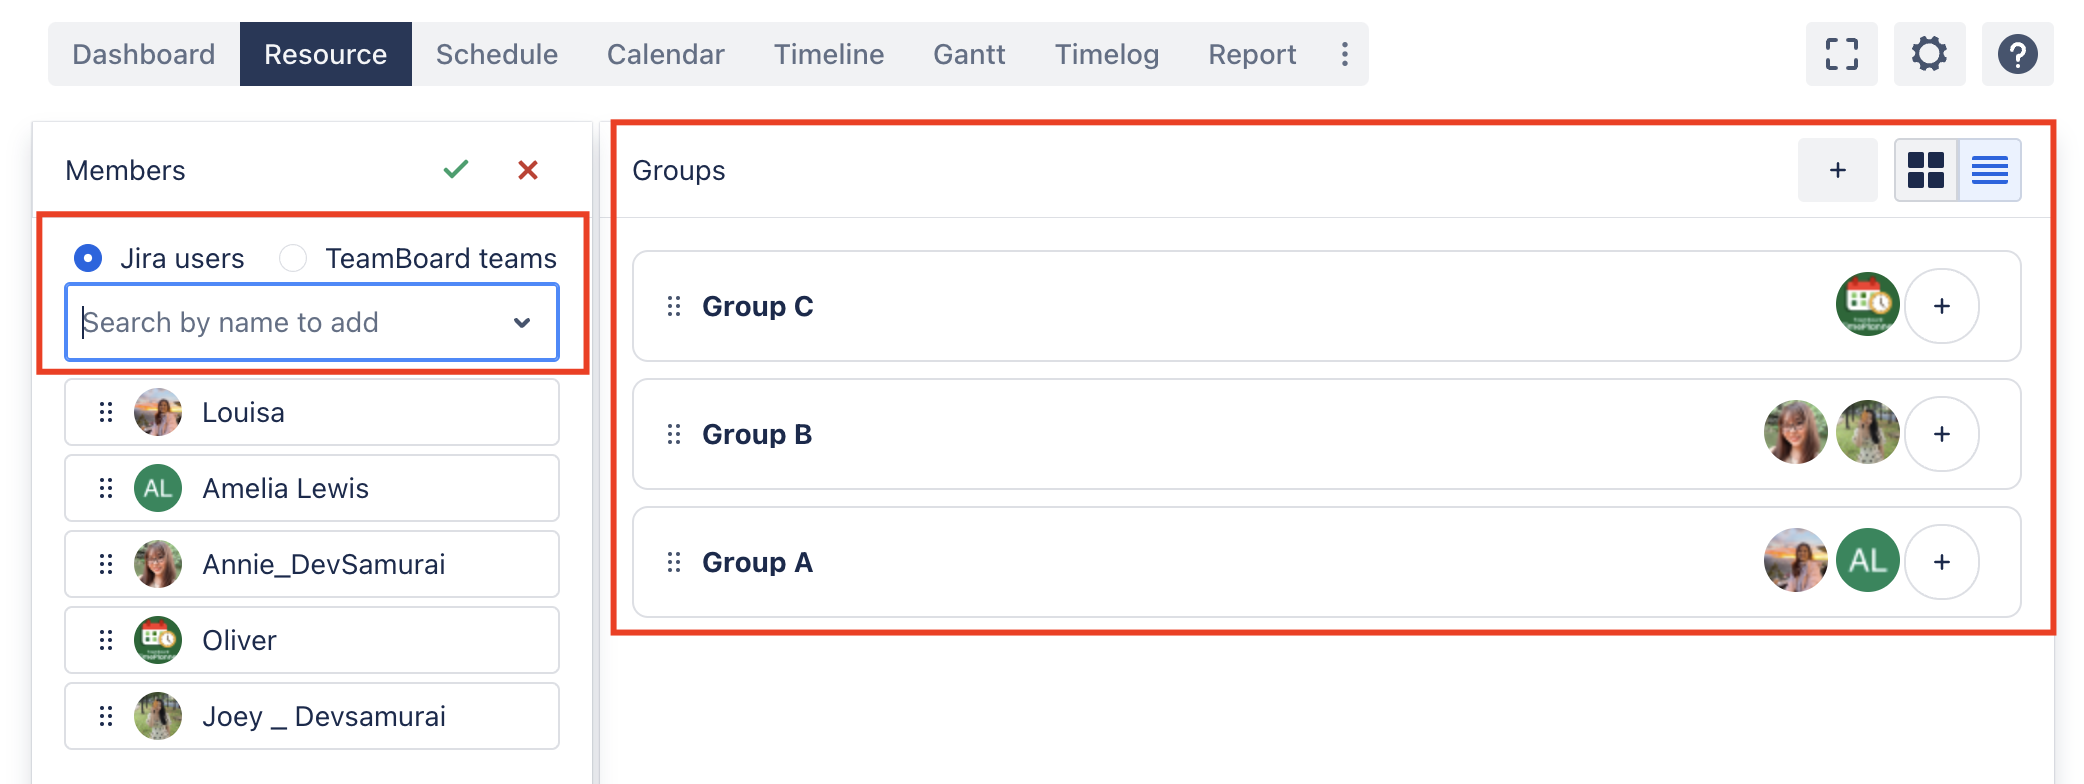This screenshot has width=2084, height=784.
Task: Open help with the question mark icon
Action: (2017, 54)
